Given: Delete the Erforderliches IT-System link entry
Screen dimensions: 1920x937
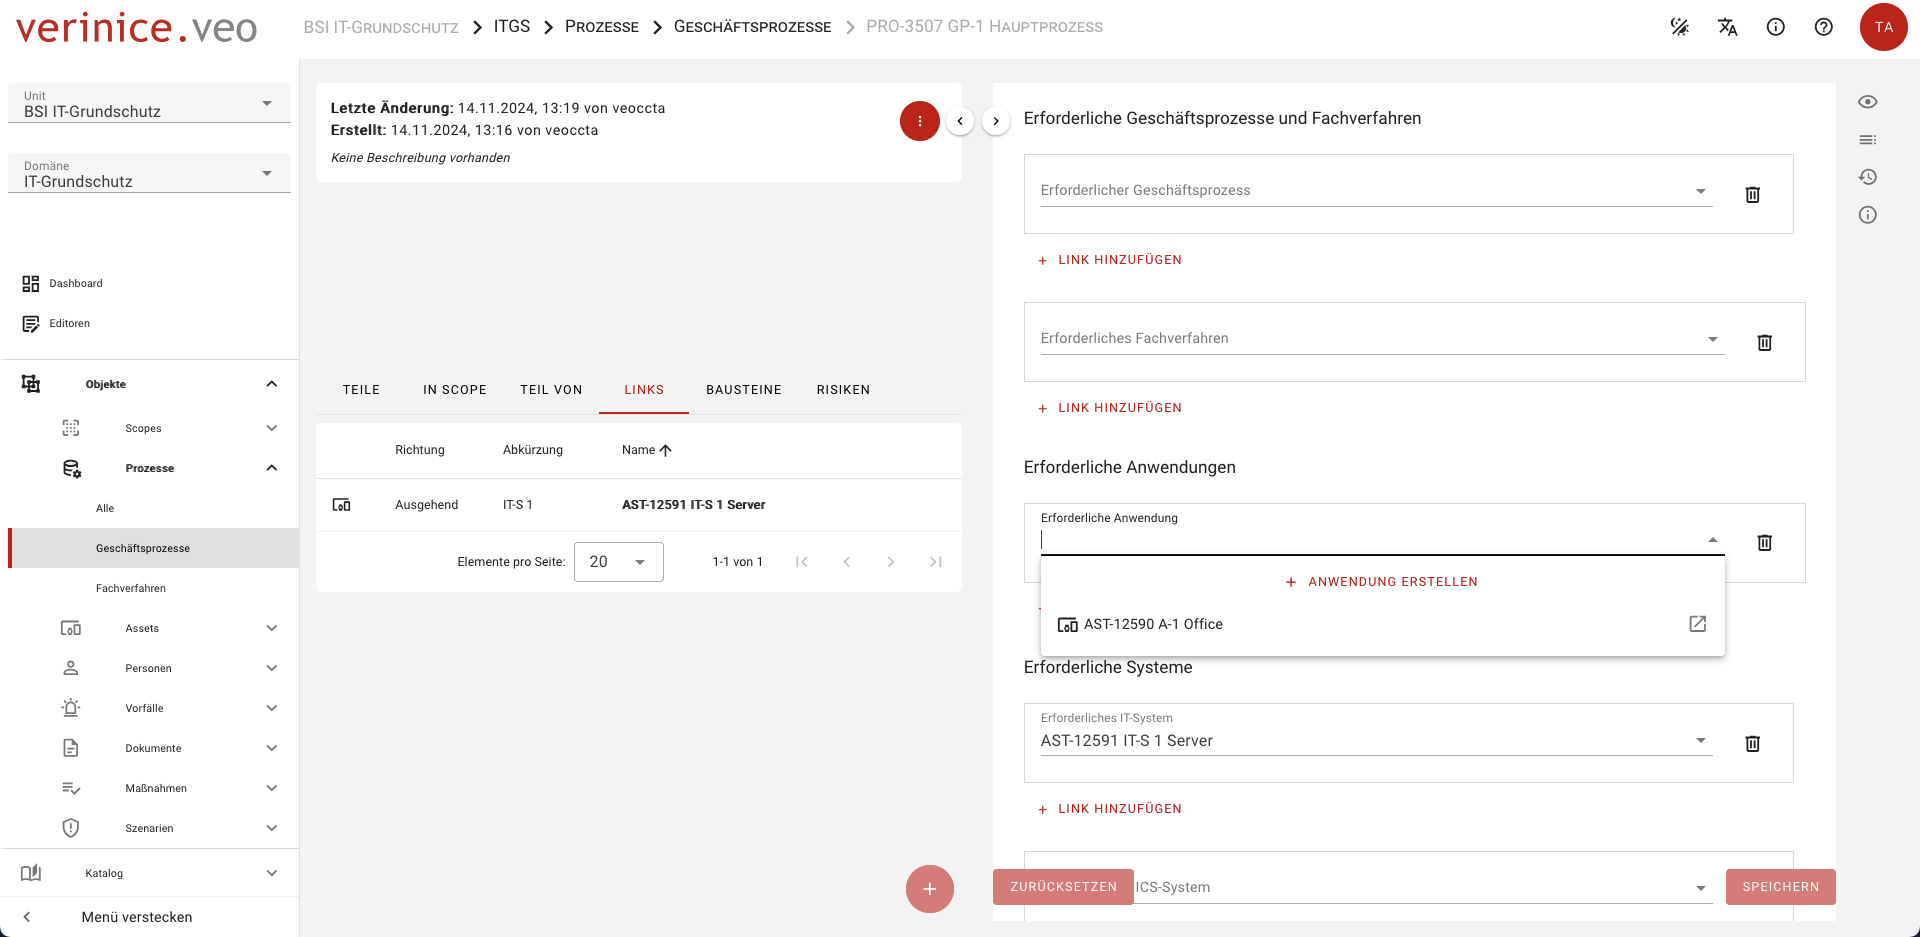Looking at the screenshot, I should [x=1752, y=743].
